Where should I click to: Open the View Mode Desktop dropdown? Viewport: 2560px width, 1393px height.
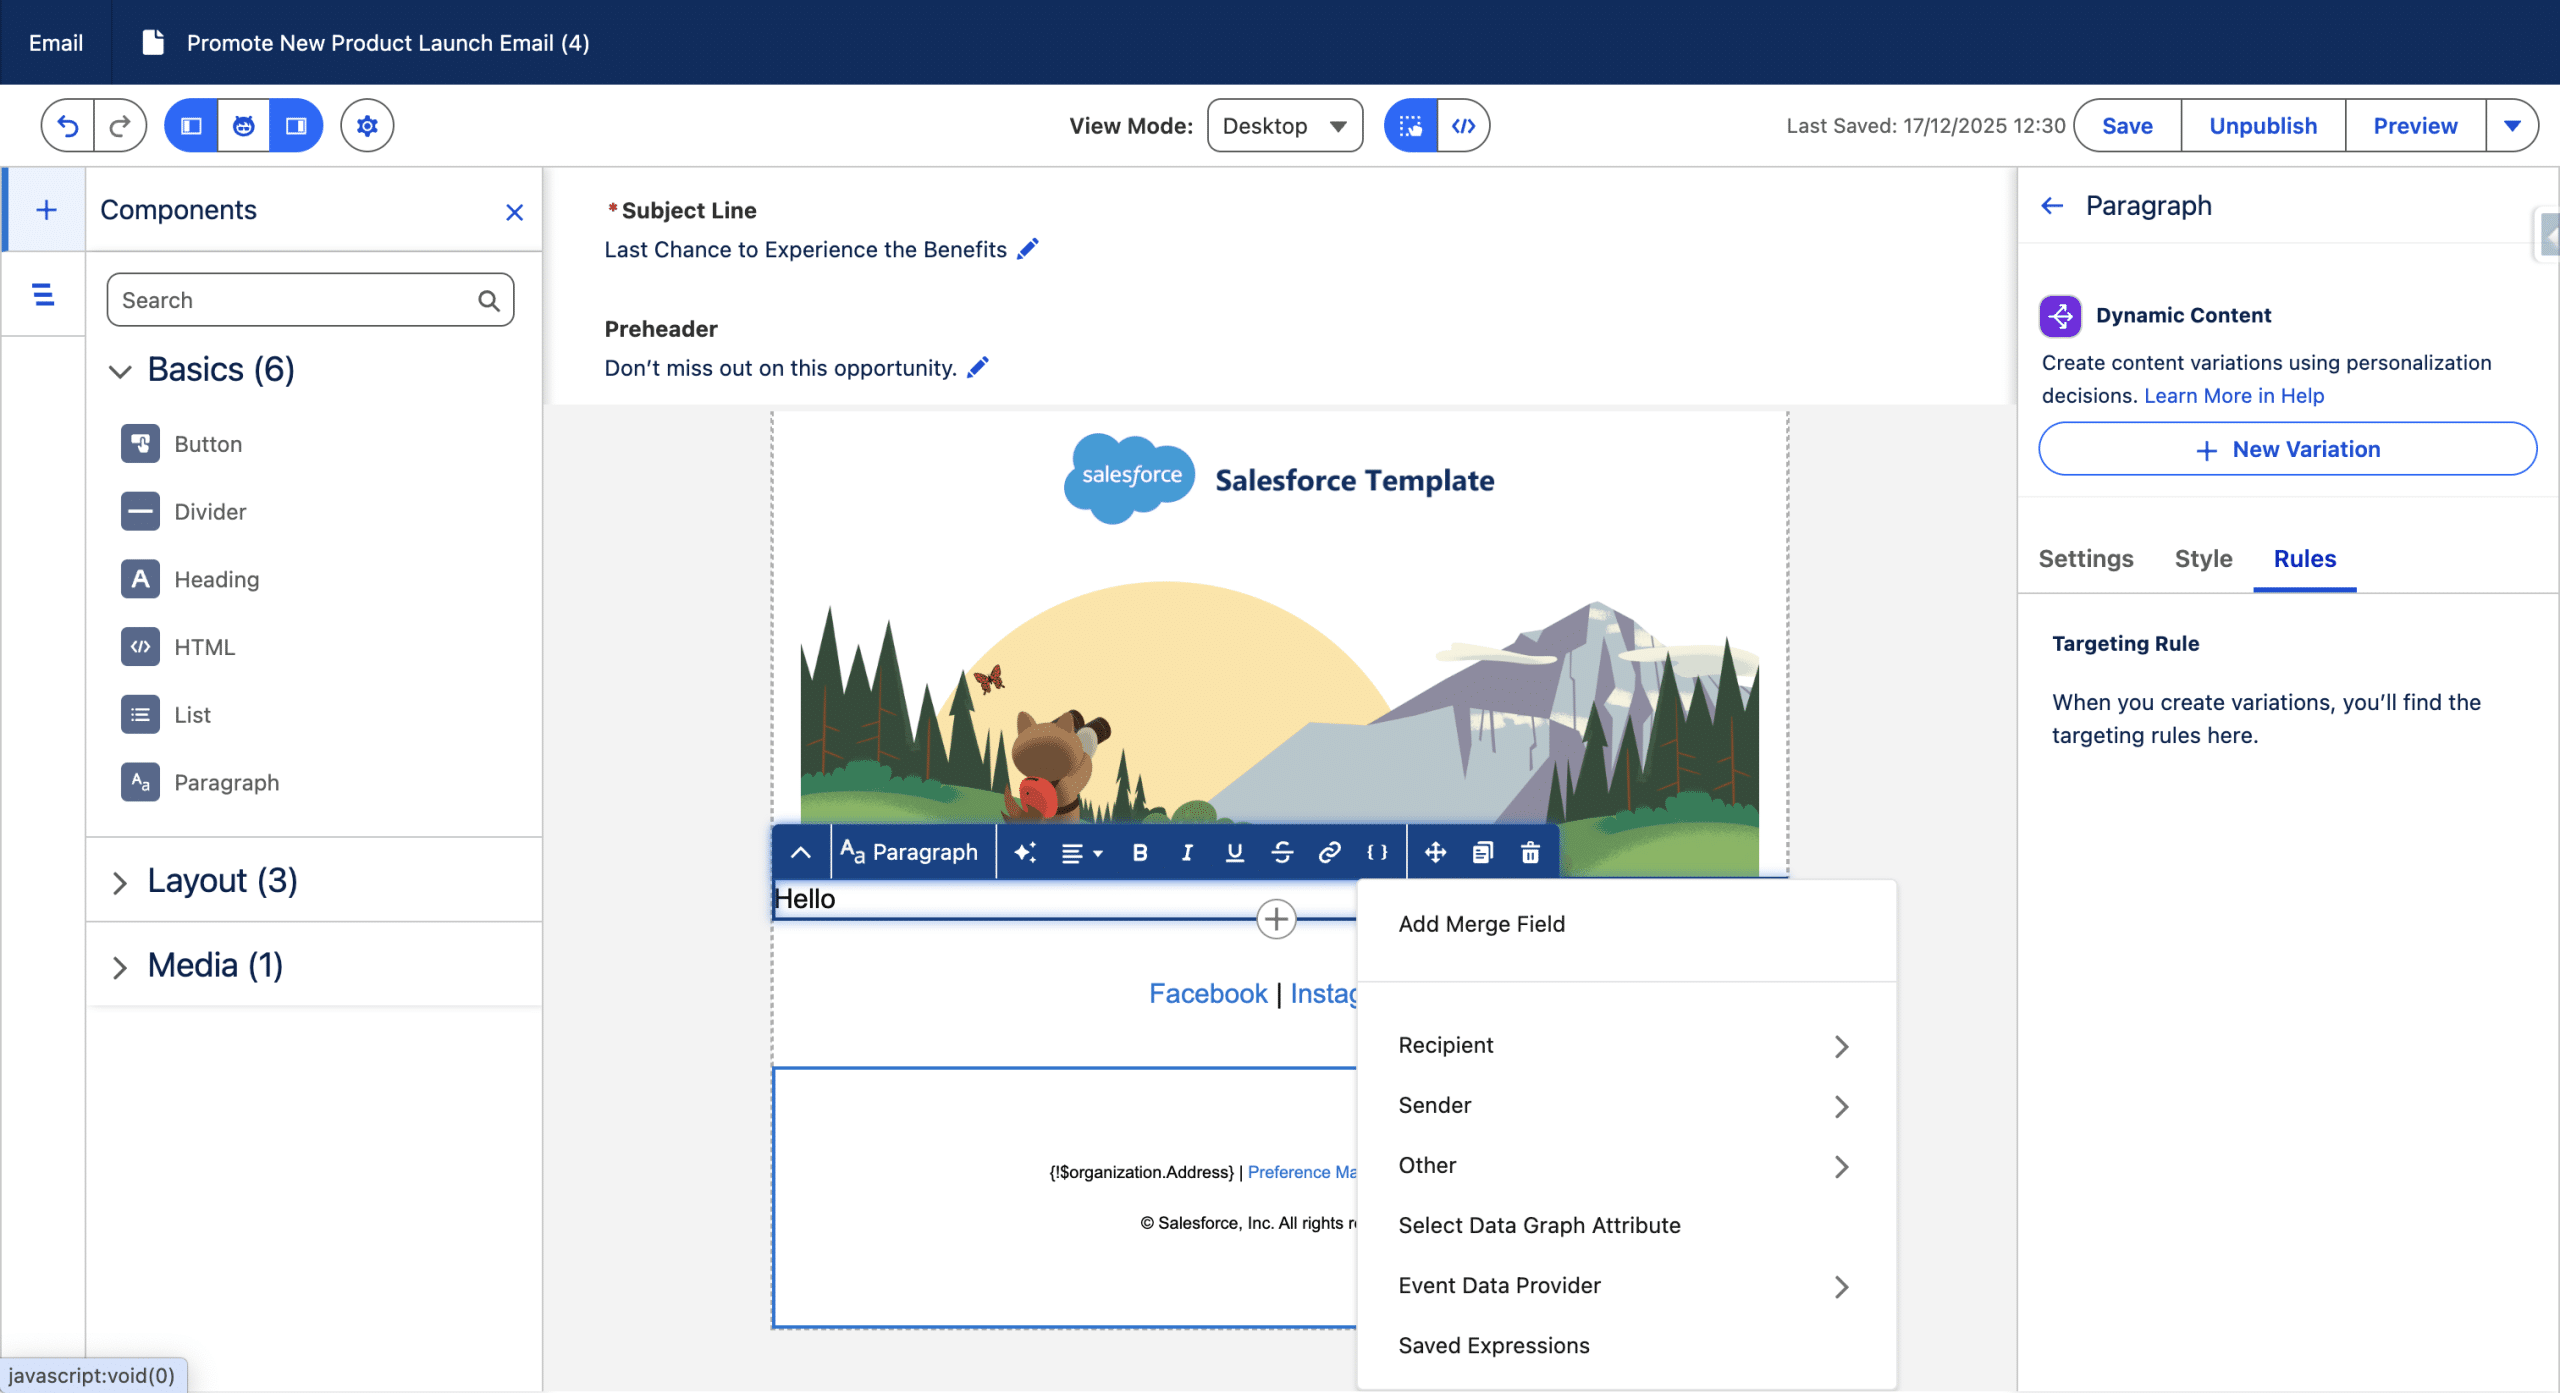(1284, 126)
